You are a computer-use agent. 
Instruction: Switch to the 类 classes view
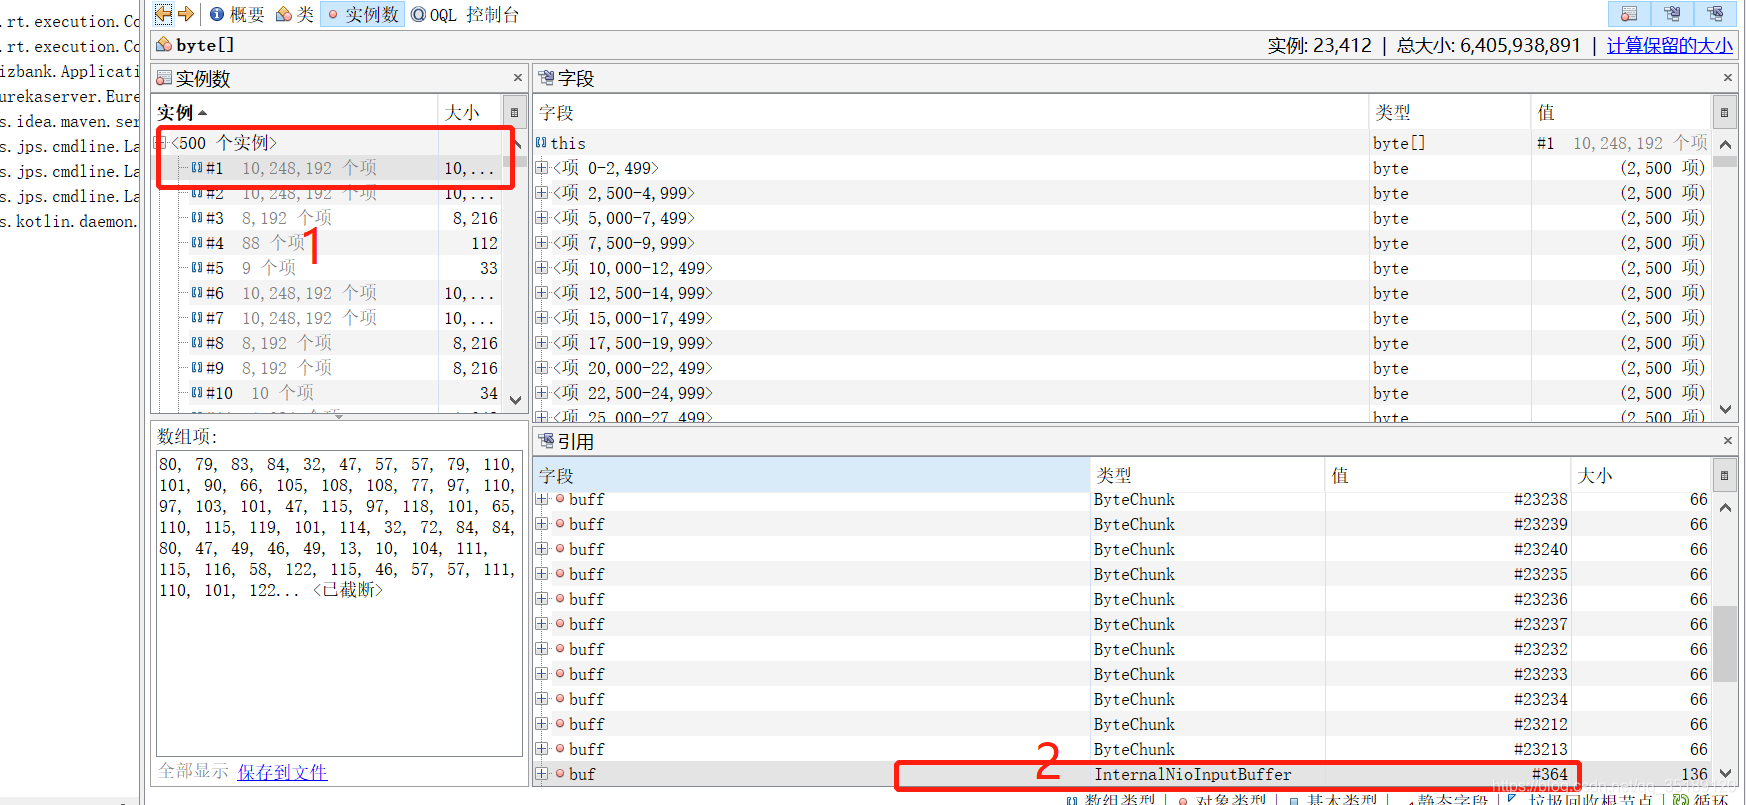295,14
